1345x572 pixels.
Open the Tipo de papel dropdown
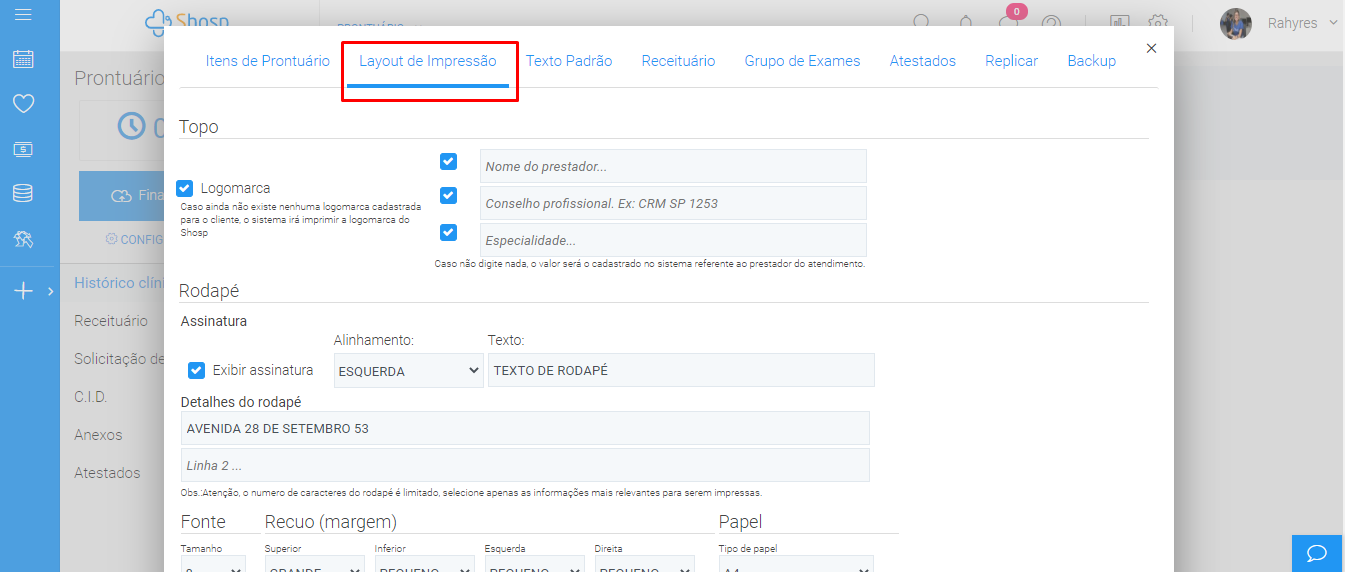pos(796,565)
